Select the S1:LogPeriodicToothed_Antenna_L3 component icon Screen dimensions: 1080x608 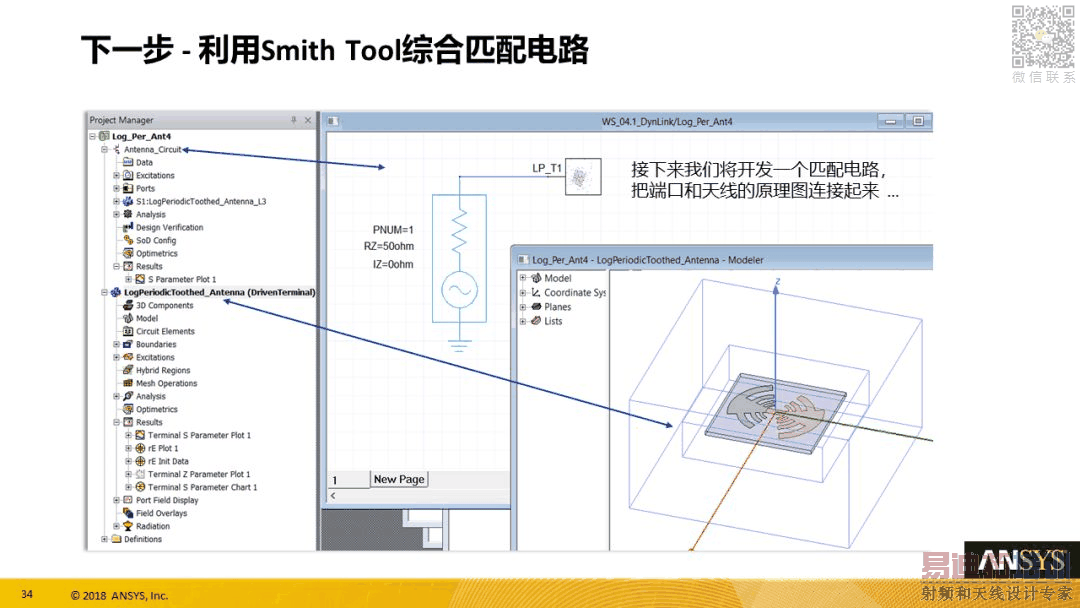pyautogui.click(x=128, y=201)
